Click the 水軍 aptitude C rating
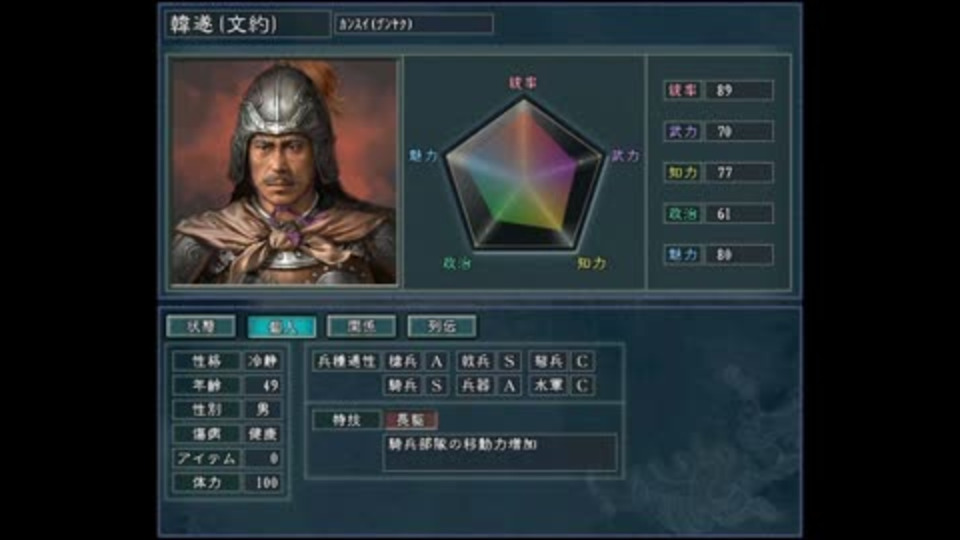Viewport: 960px width, 540px height. tap(582, 386)
